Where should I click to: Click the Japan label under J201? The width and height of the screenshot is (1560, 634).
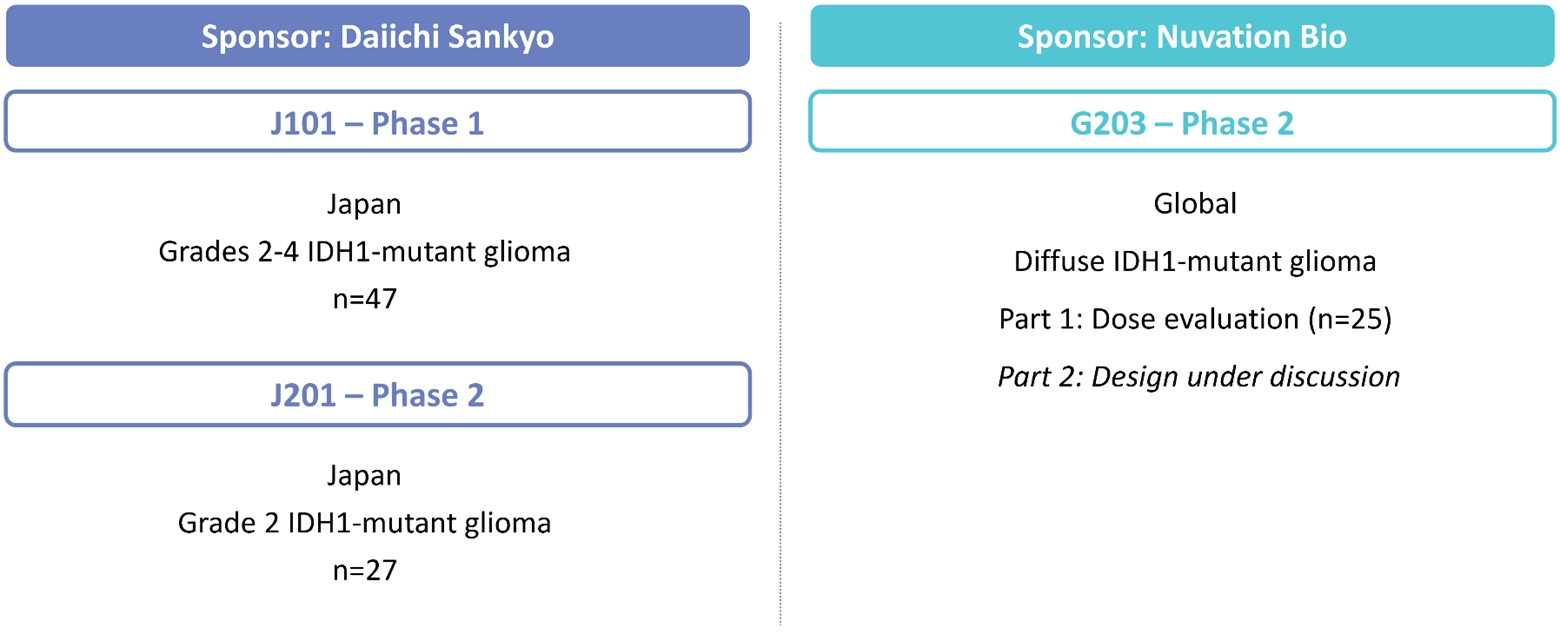[x=364, y=475]
